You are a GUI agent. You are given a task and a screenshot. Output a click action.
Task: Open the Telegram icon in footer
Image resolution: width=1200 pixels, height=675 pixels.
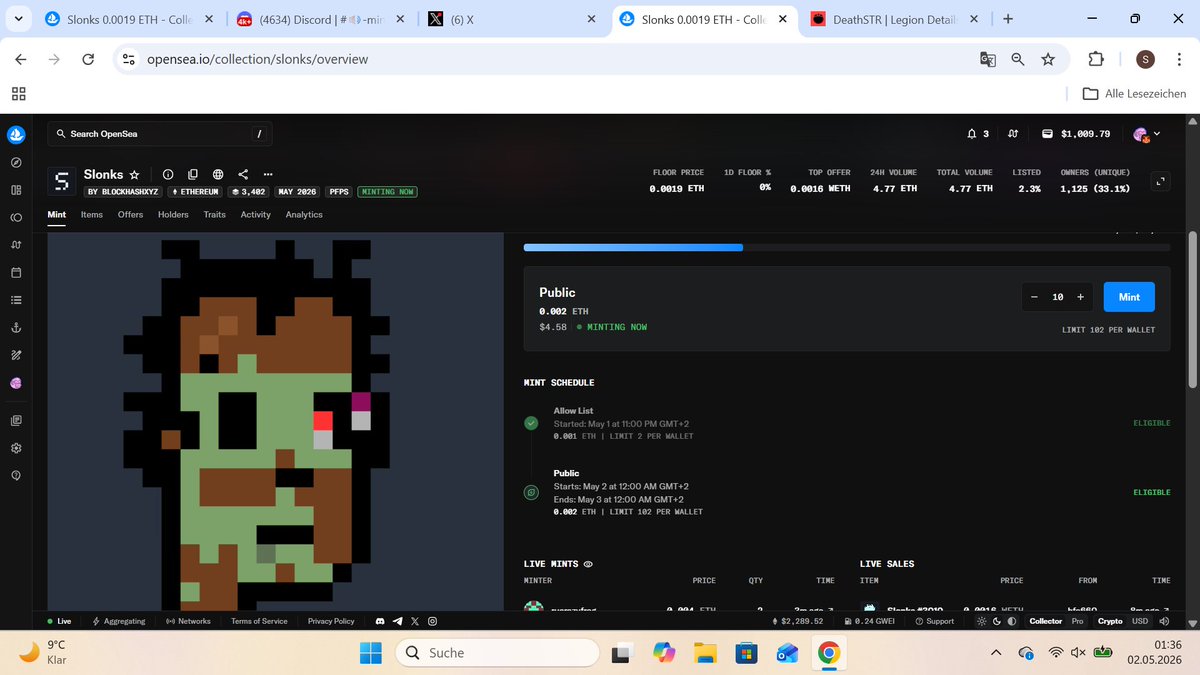pyautogui.click(x=400, y=621)
